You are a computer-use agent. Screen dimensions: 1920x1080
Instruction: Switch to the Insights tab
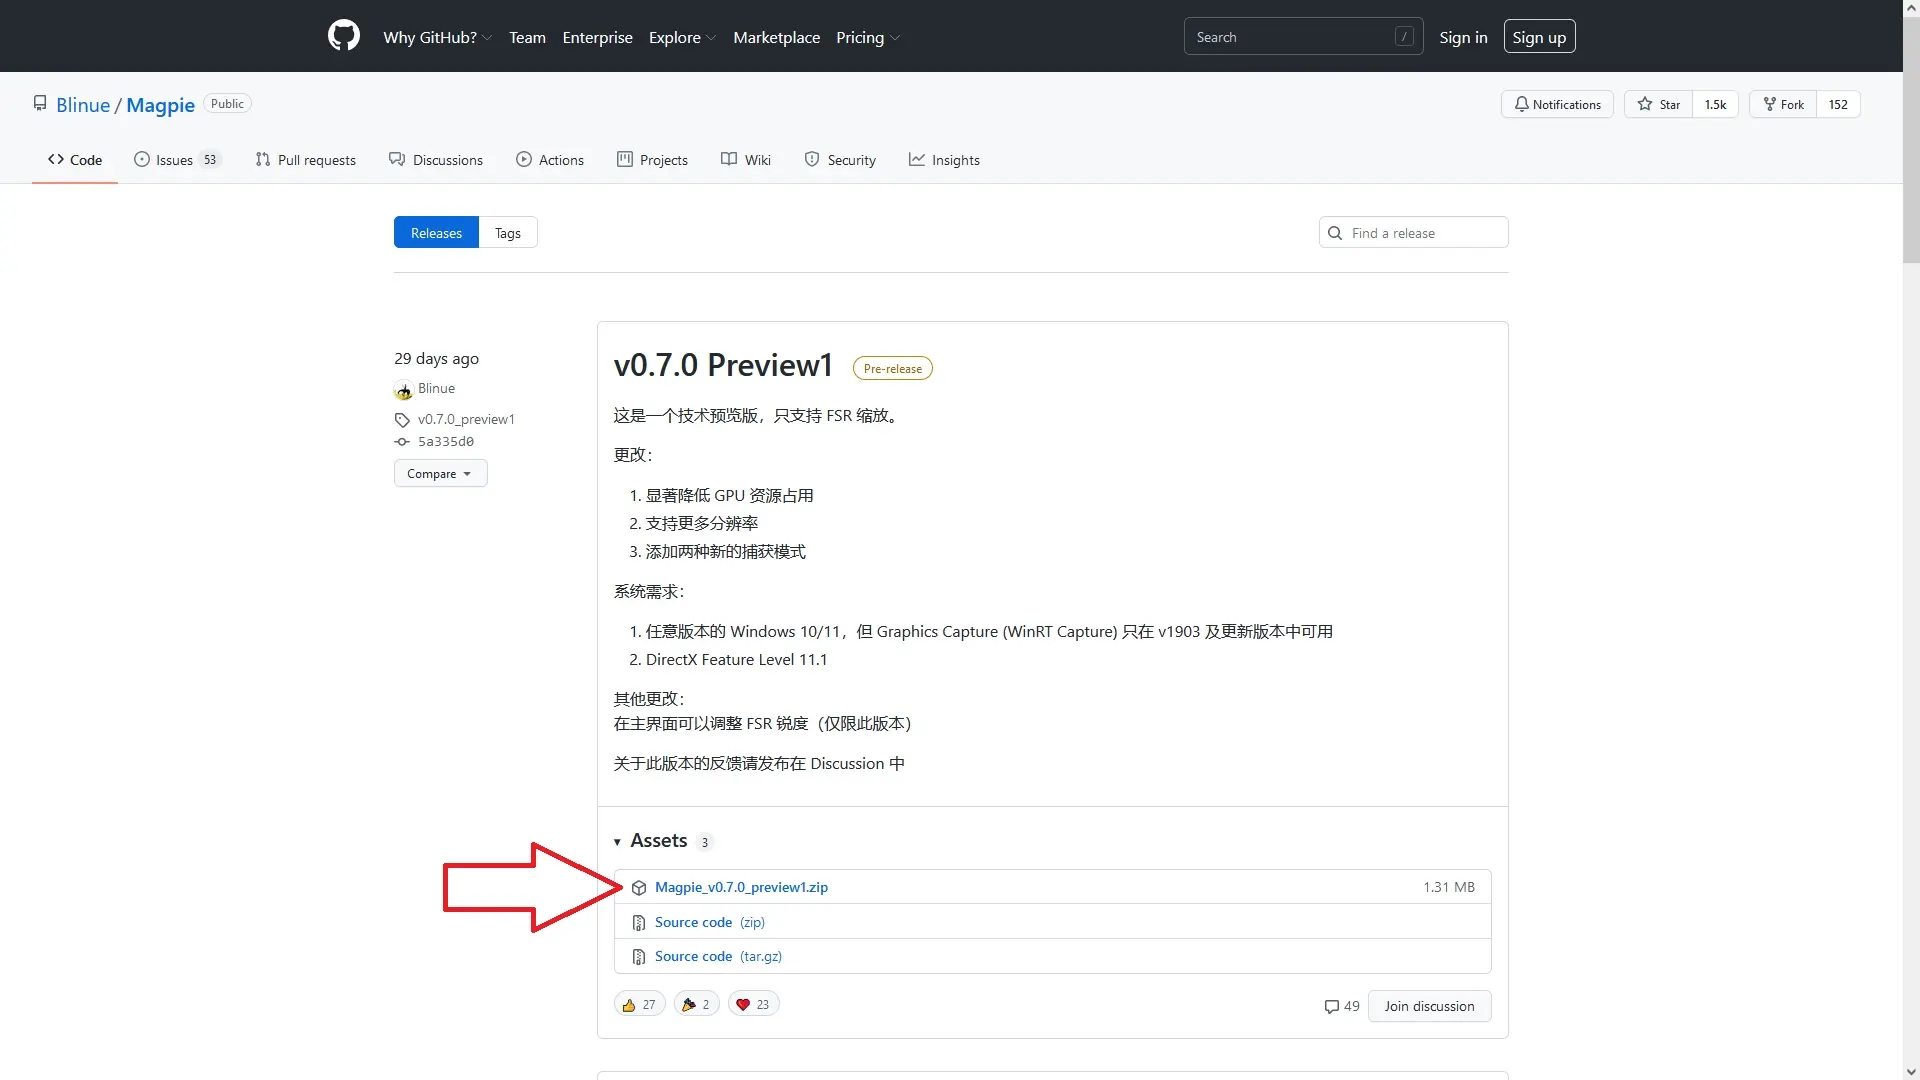tap(944, 160)
